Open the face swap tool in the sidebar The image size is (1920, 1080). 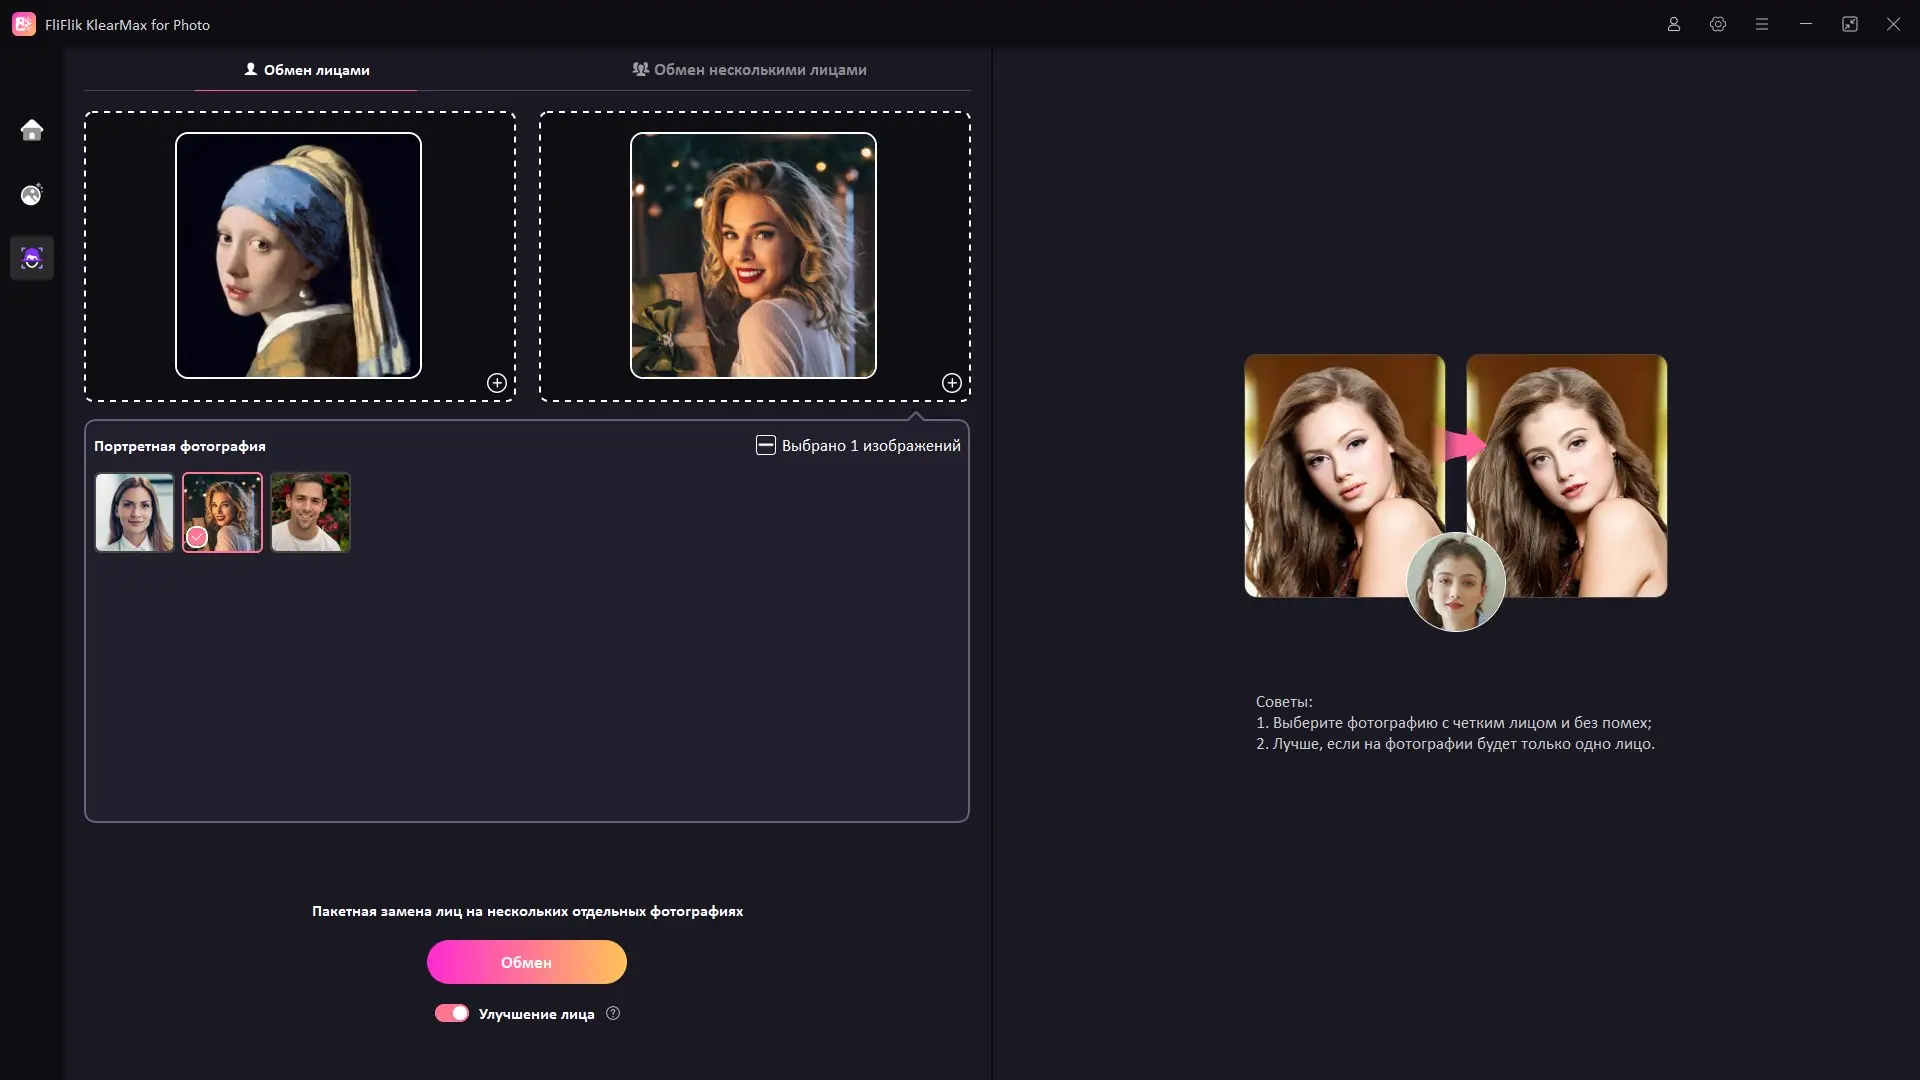(x=31, y=258)
